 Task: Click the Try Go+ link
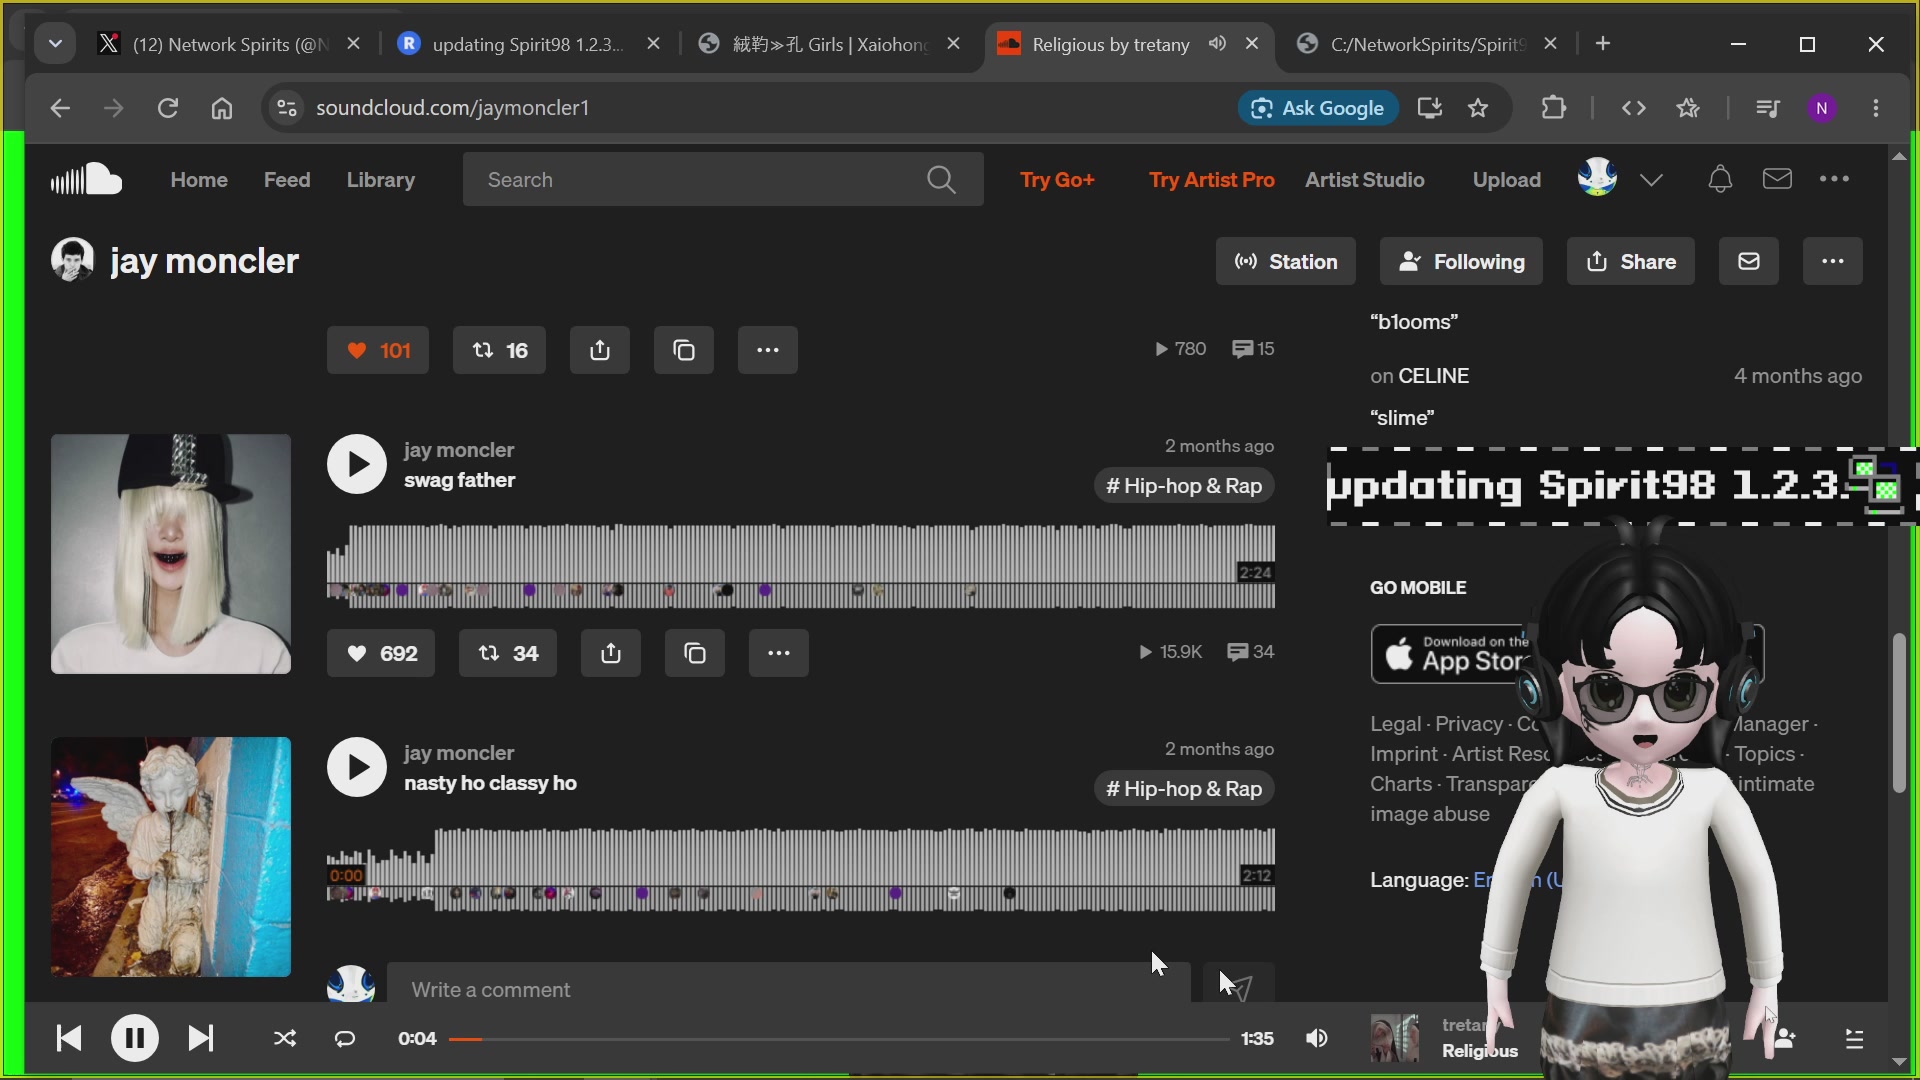pos(1057,180)
